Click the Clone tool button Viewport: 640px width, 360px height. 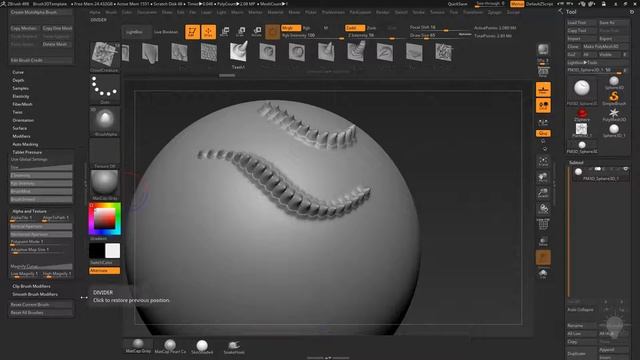coord(573,47)
